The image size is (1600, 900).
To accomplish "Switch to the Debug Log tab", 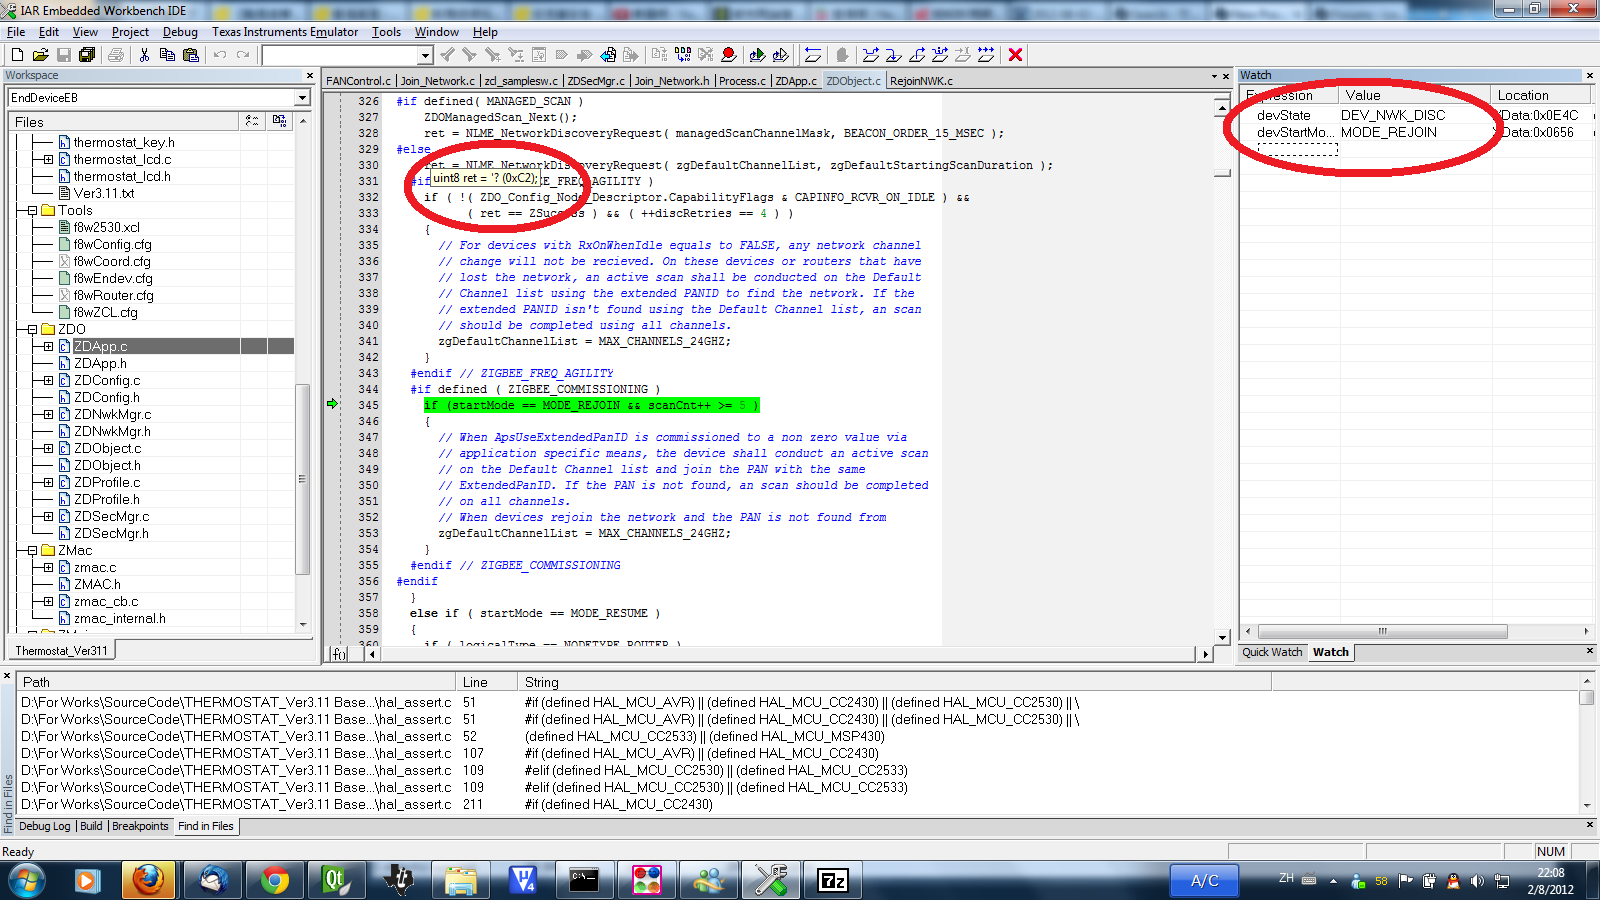I will pos(45,826).
